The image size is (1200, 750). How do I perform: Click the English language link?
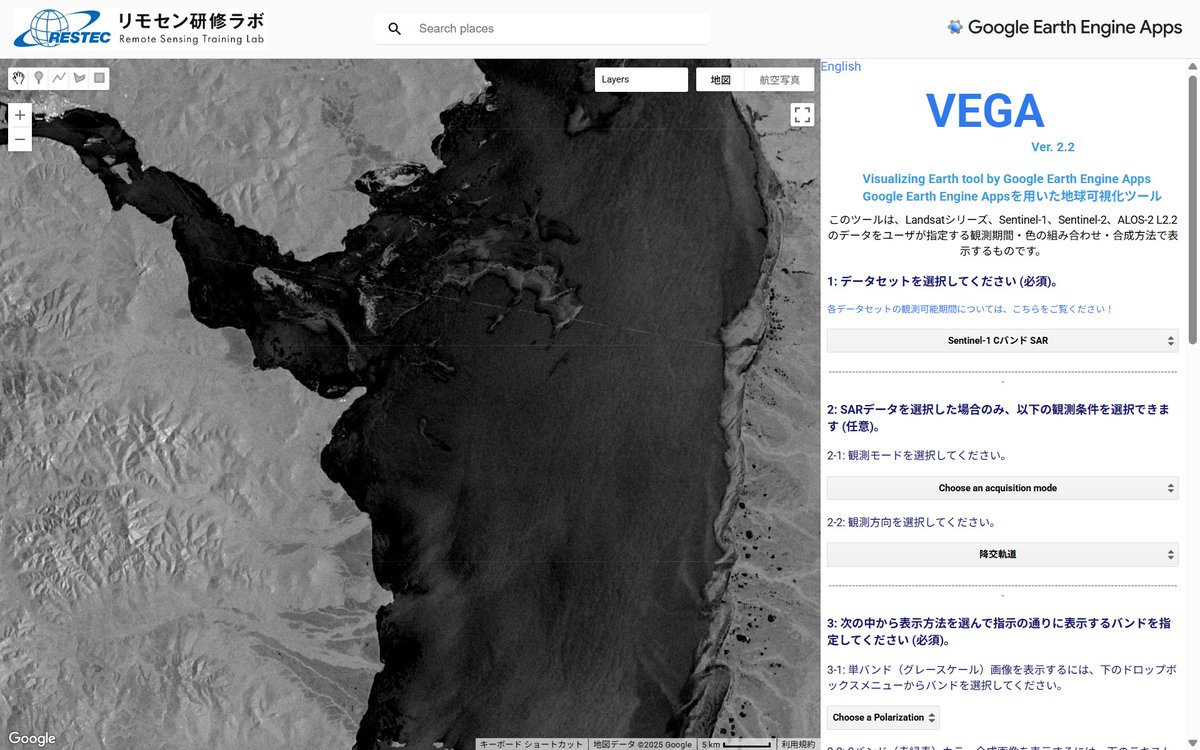[841, 66]
